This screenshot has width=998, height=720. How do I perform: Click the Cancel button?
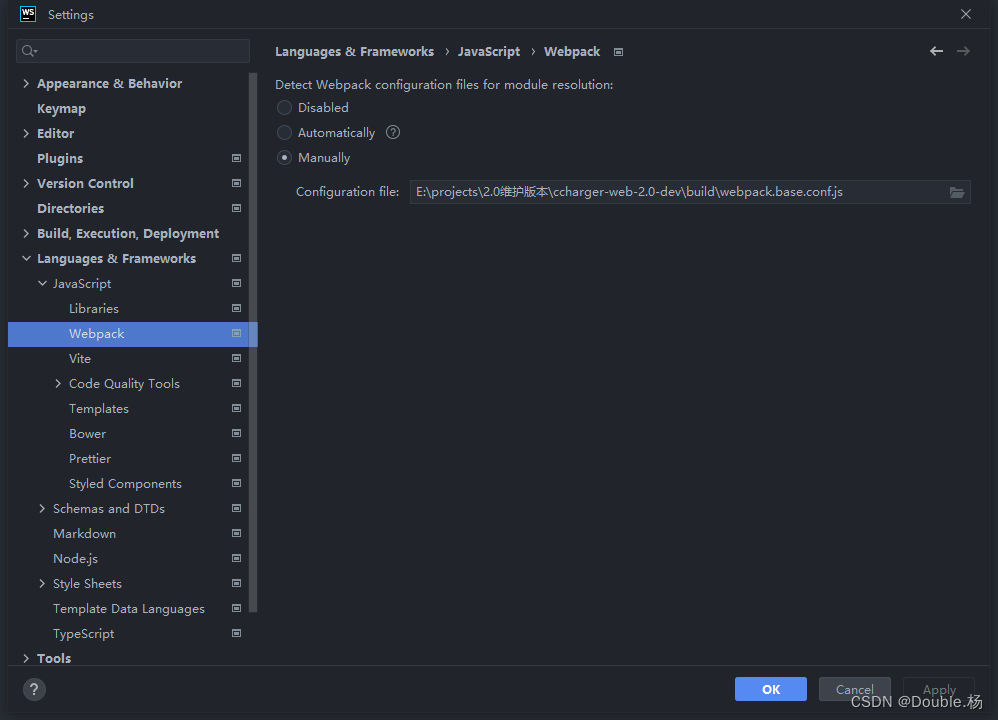tap(854, 689)
